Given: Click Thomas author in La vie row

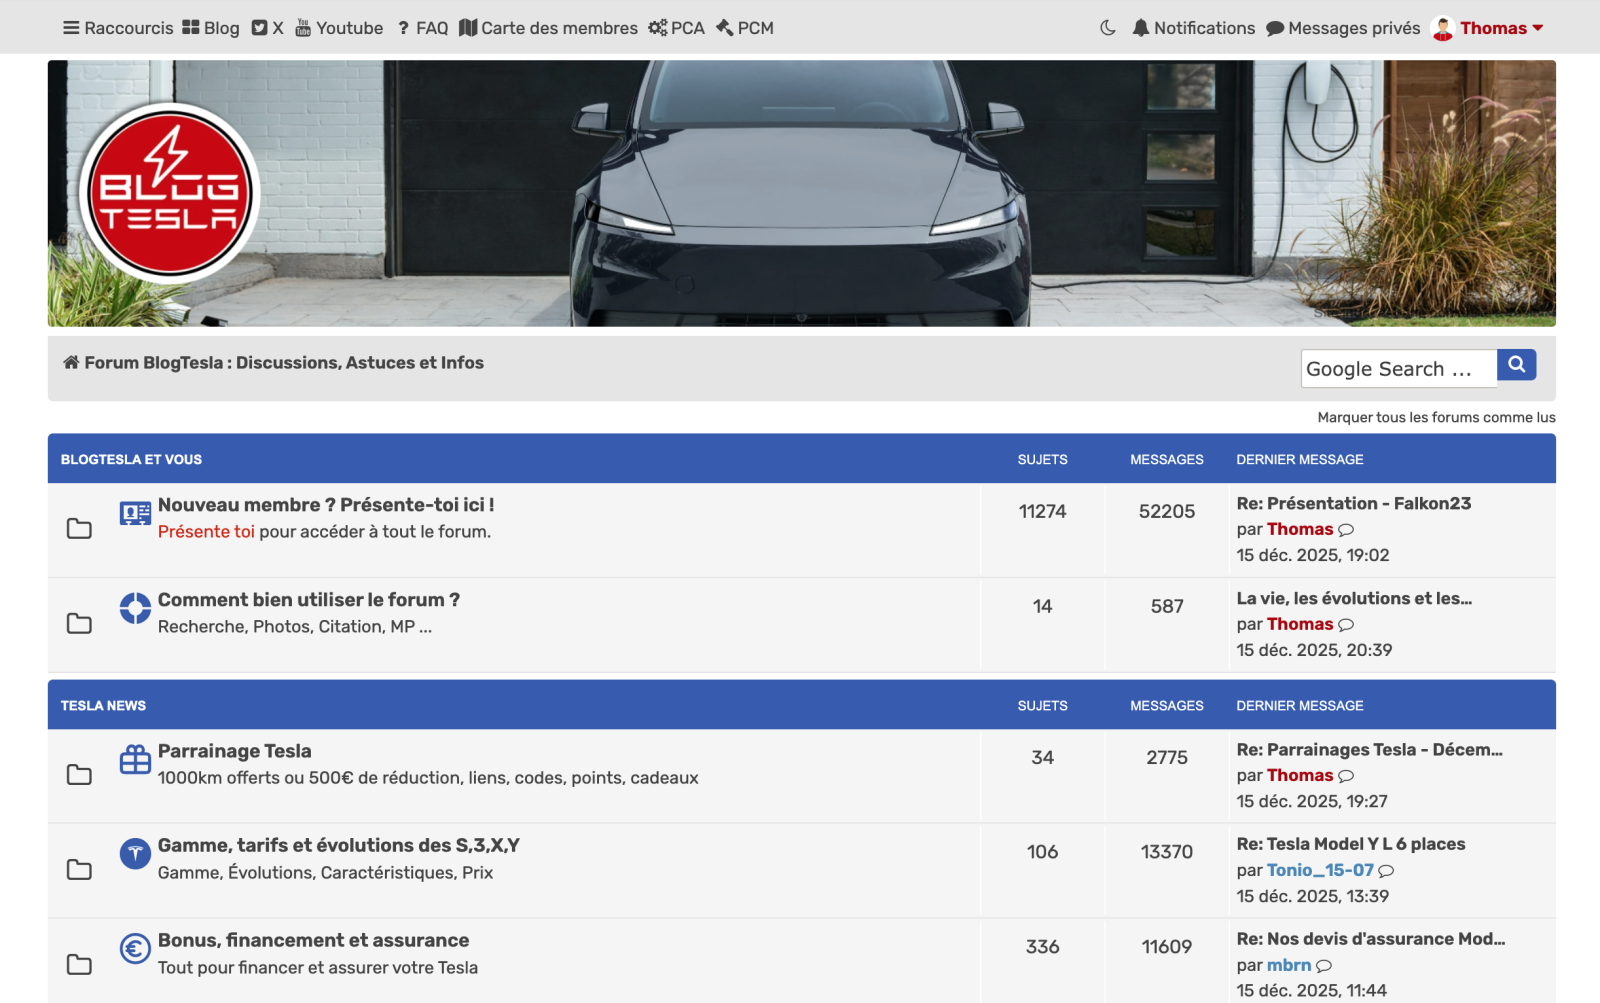Looking at the screenshot, I should click(x=1300, y=624).
